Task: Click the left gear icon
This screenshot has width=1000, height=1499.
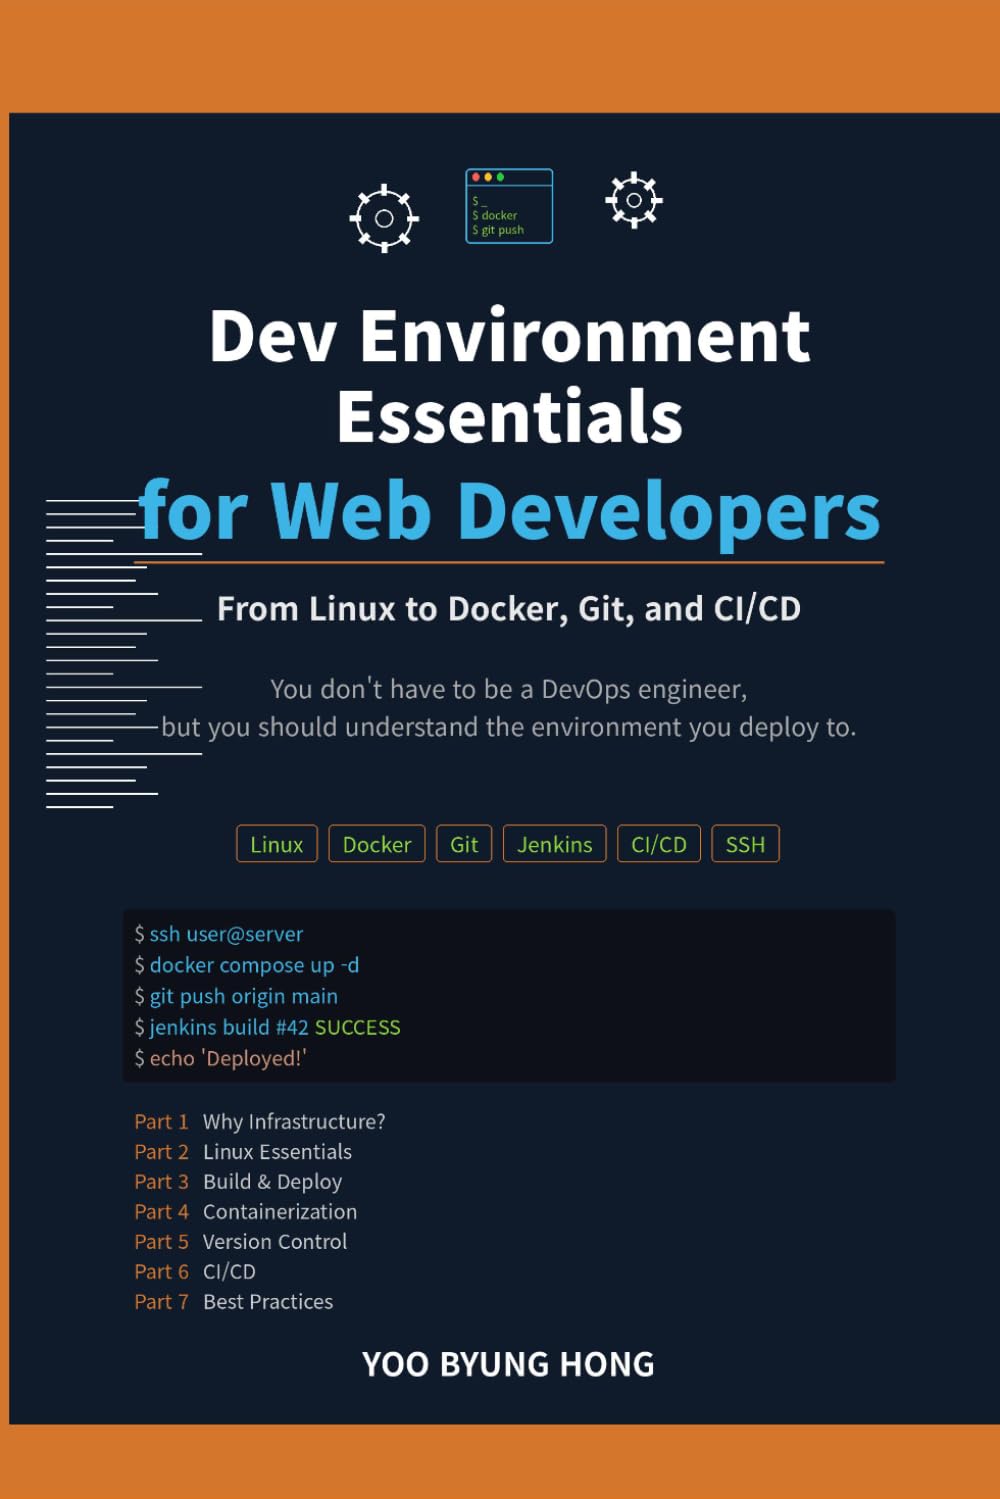Action: (x=384, y=218)
